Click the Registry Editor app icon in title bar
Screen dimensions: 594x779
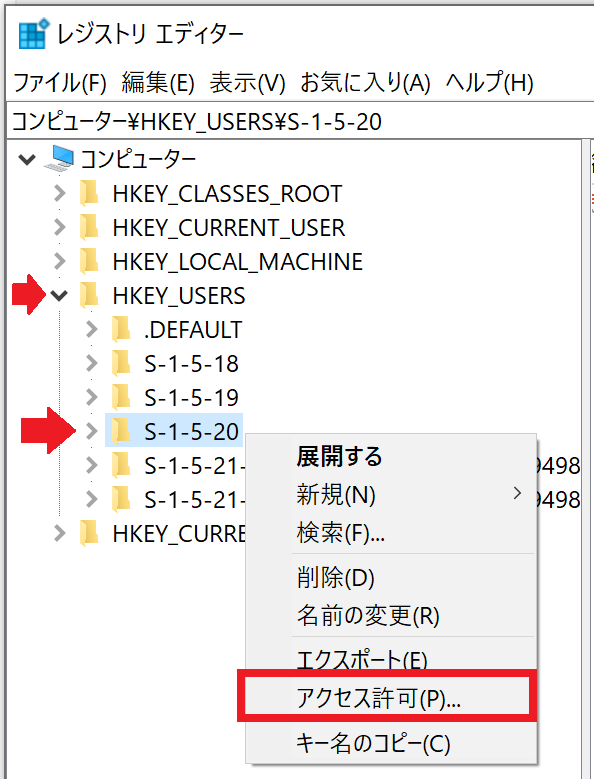click(x=34, y=34)
